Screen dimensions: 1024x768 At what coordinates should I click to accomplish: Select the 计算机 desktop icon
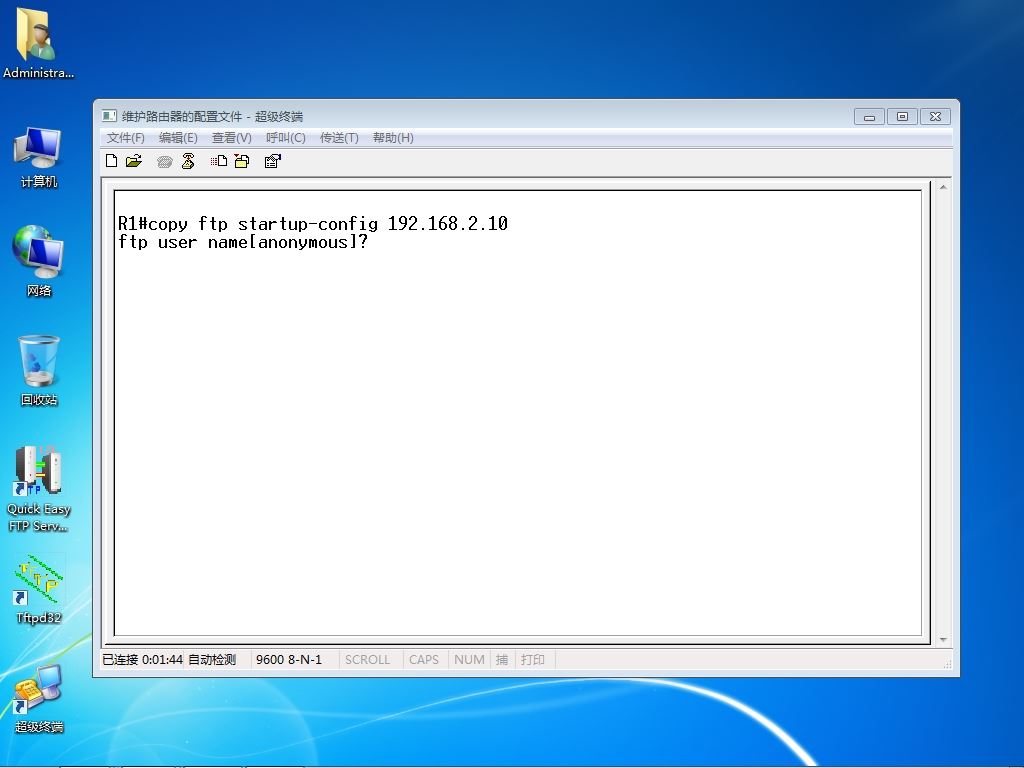[x=38, y=157]
